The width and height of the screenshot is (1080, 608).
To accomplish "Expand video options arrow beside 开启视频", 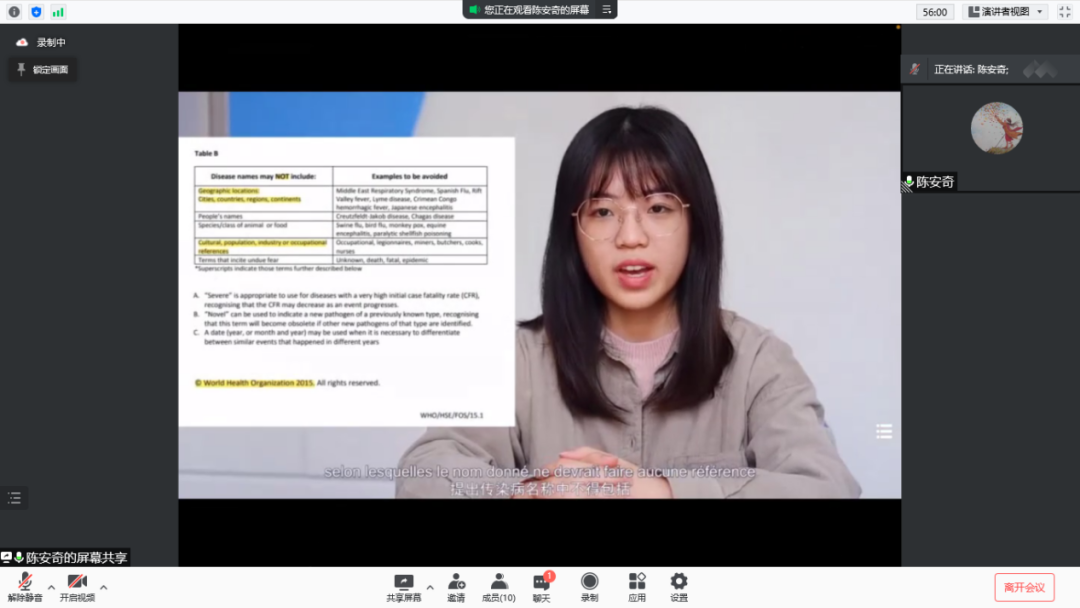I will pos(104,587).
